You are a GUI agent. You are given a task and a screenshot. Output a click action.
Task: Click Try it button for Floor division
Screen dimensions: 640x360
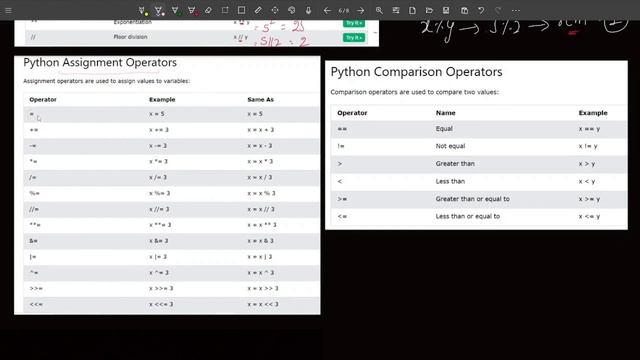pyautogui.click(x=353, y=38)
